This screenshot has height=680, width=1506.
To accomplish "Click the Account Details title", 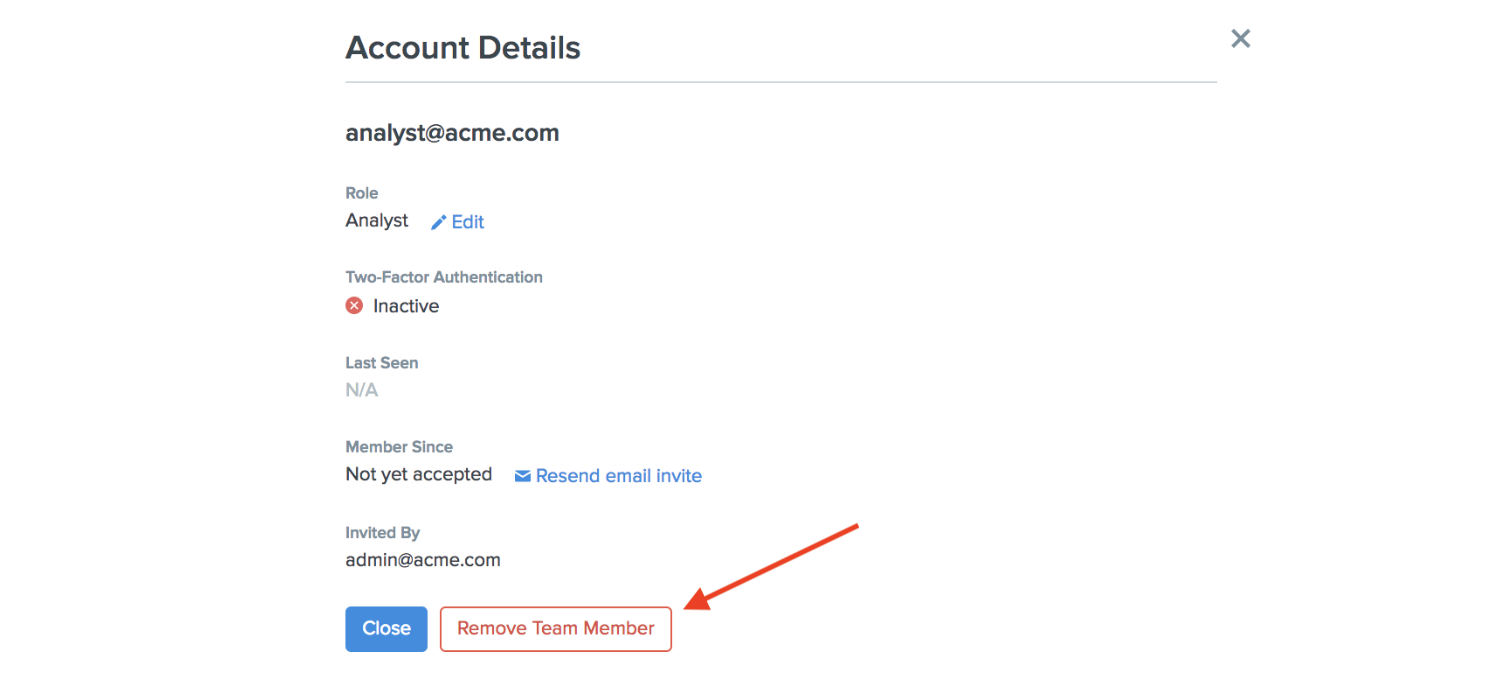I will (463, 48).
